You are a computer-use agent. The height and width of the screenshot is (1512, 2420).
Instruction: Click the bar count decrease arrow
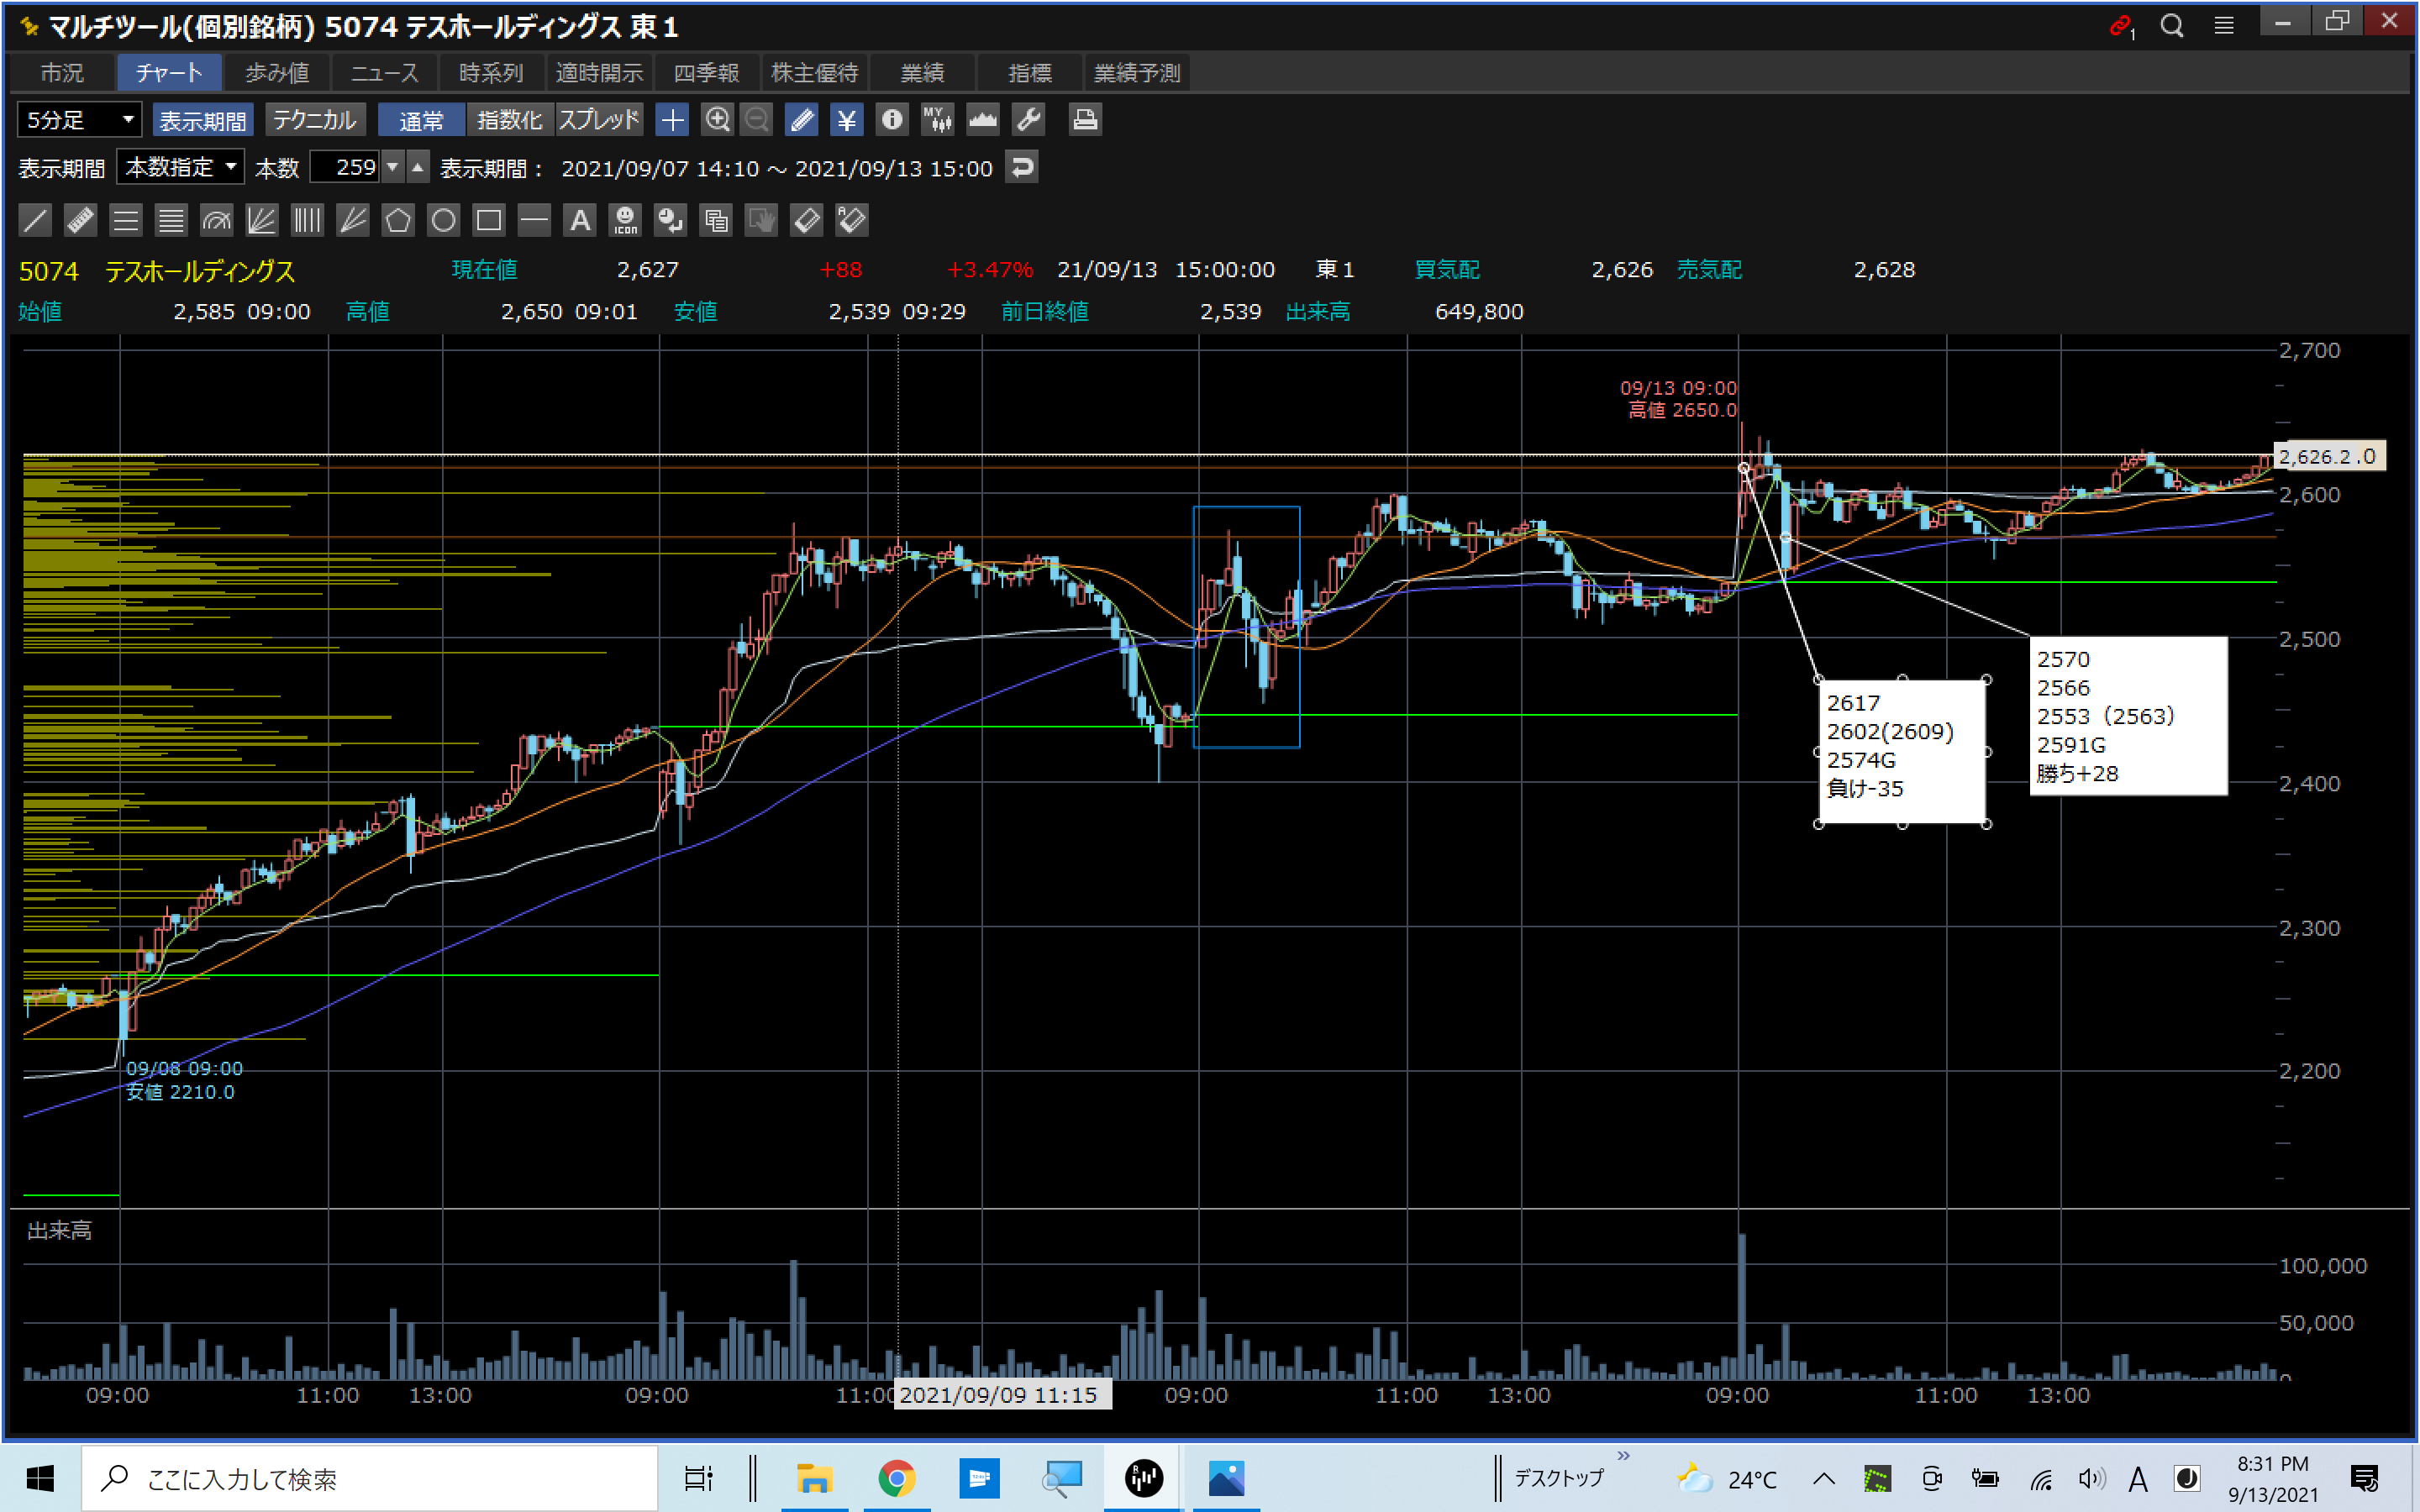click(x=393, y=167)
